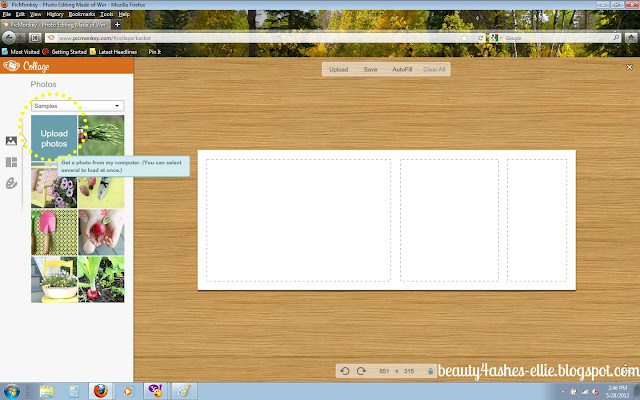Click the bookmarks sidebar toggle icon beside address bar
This screenshot has width=640, height=400.
click(x=35, y=38)
